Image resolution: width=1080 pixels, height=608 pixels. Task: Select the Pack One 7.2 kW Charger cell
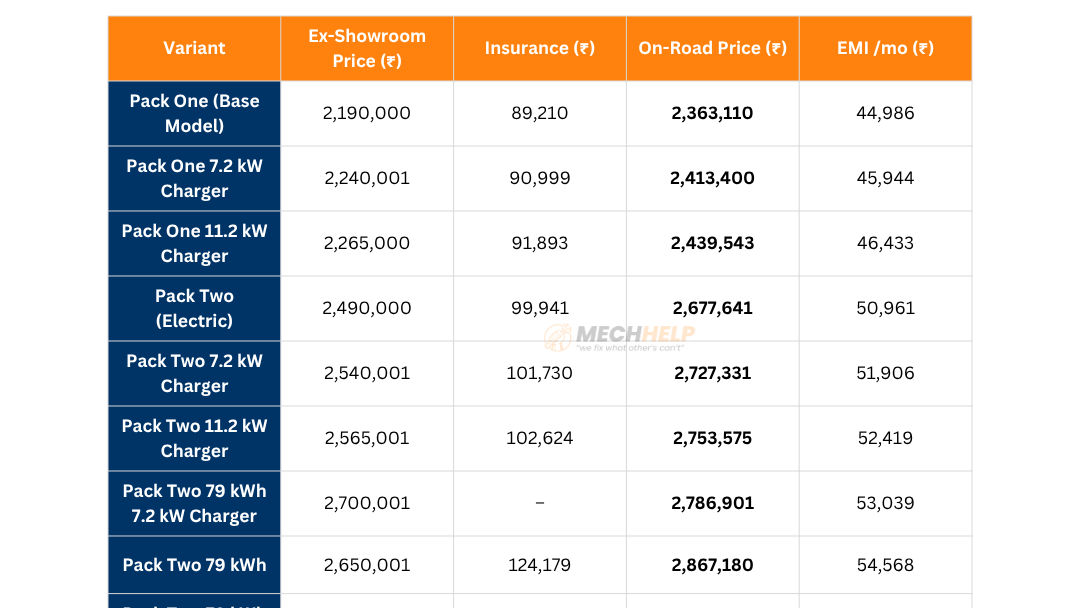[x=194, y=178]
